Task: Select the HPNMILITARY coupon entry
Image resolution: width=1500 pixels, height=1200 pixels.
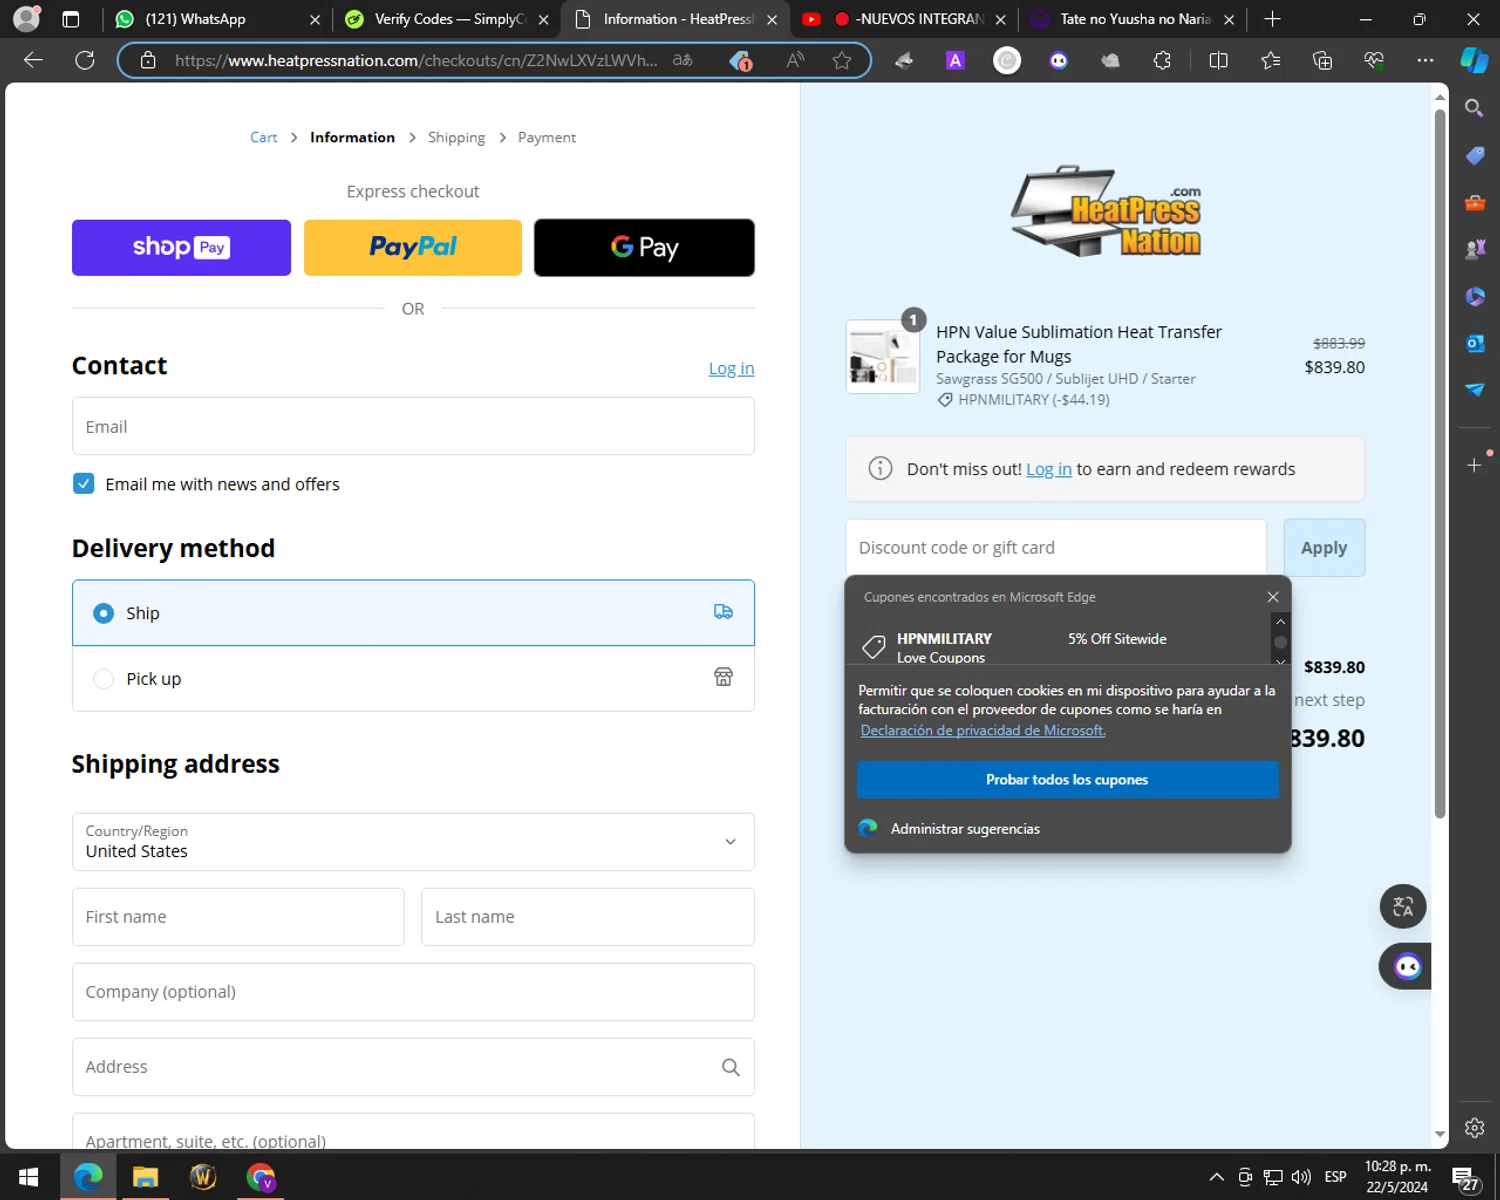Action: (1063, 647)
